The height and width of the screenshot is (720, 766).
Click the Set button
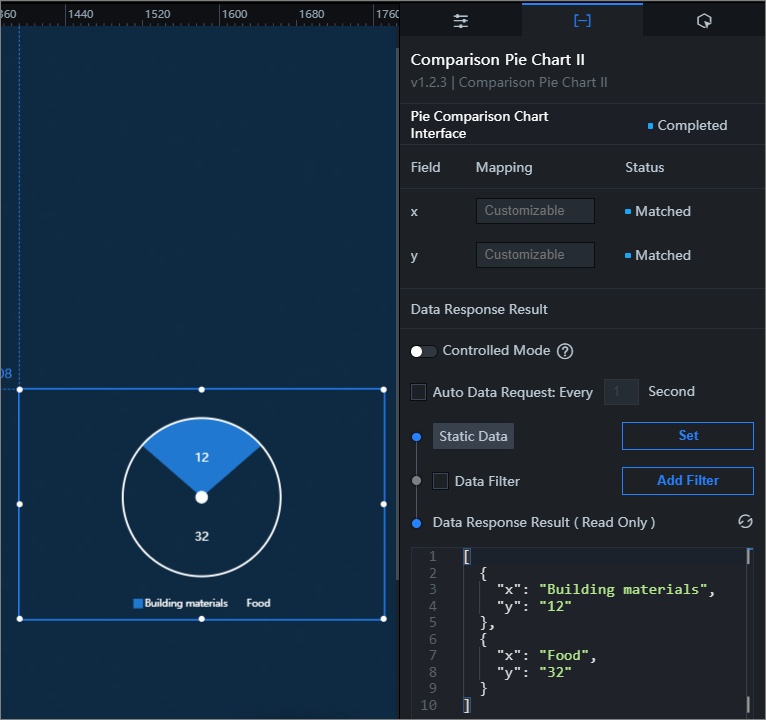point(687,436)
